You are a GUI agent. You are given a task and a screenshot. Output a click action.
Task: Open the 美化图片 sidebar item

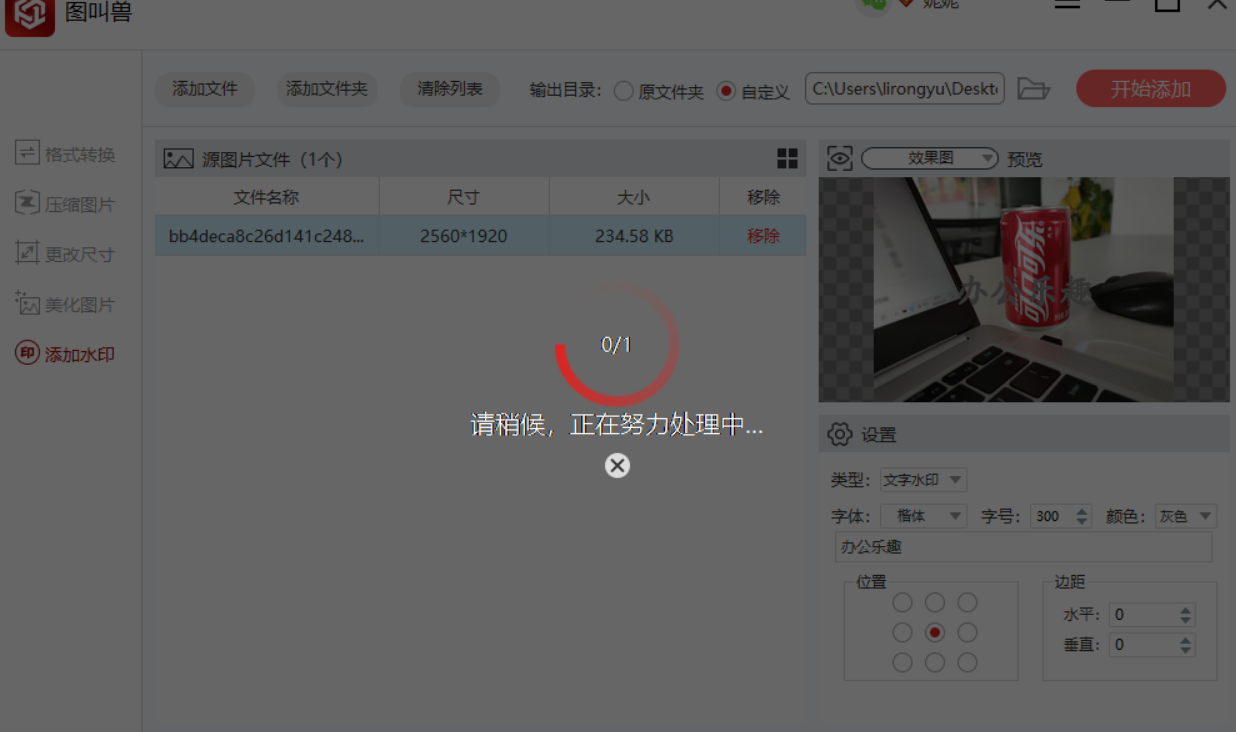coord(66,304)
